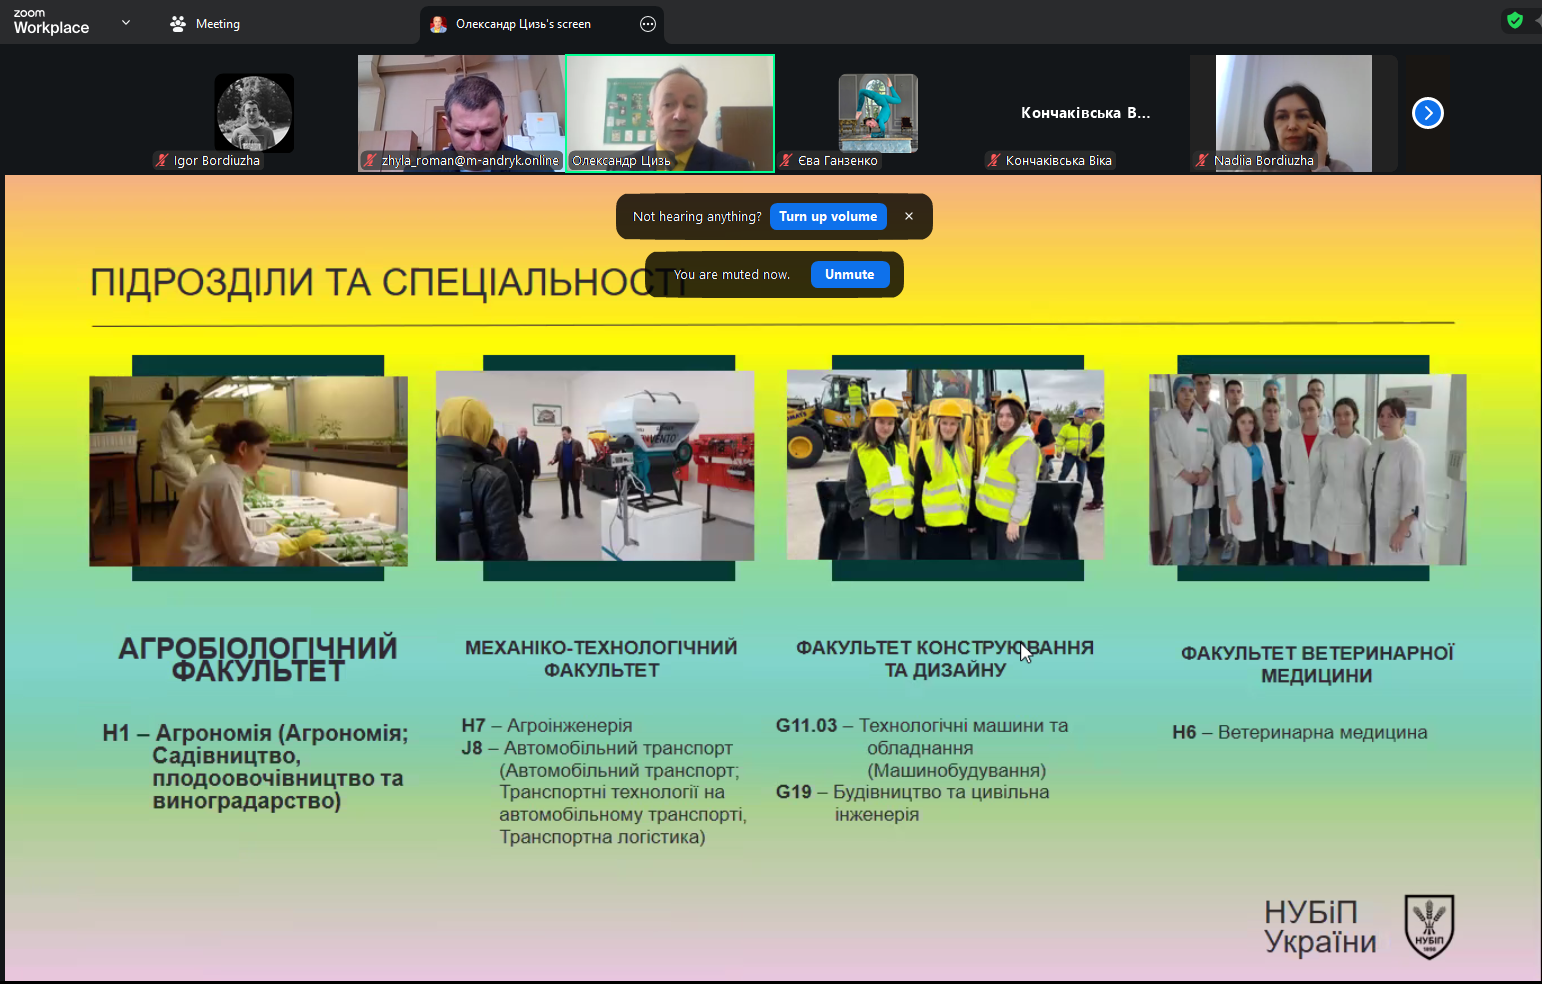1542x984 pixels.
Task: Click Nadiia Bordiuzha's muted microphone icon
Action: 1202,160
